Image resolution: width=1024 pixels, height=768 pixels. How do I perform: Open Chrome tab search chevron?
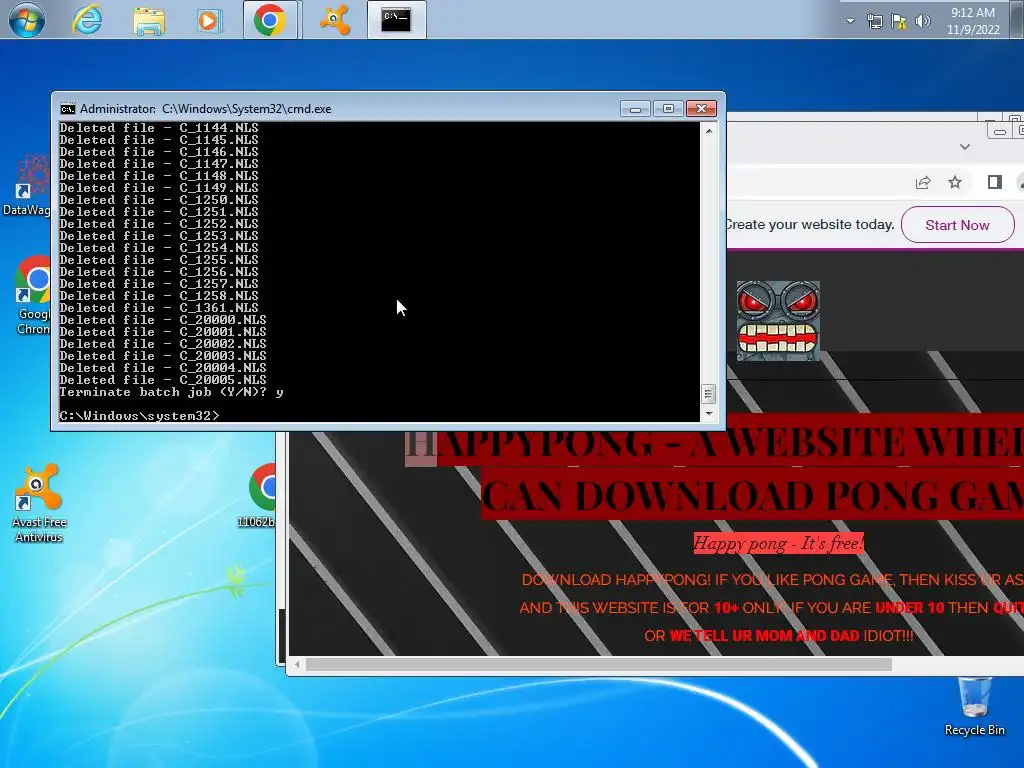[965, 147]
